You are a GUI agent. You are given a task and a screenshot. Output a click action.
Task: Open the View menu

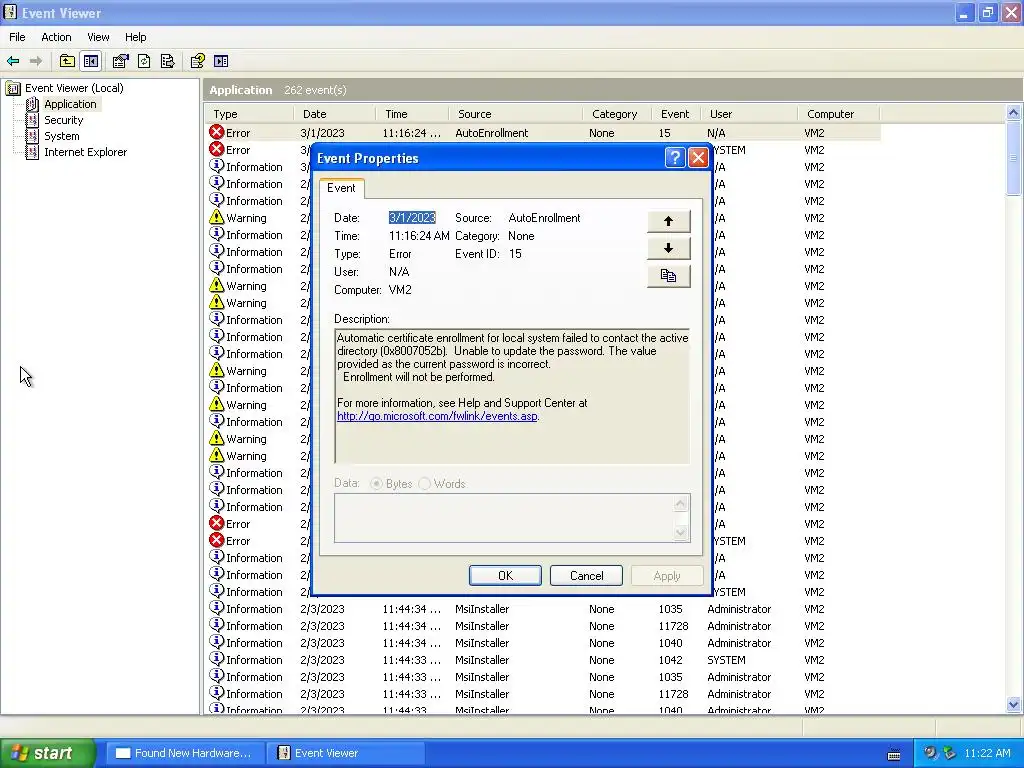pos(99,37)
